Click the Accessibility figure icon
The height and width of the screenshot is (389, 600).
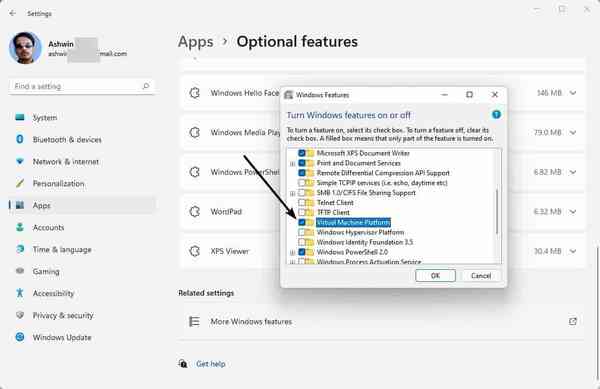(20, 293)
